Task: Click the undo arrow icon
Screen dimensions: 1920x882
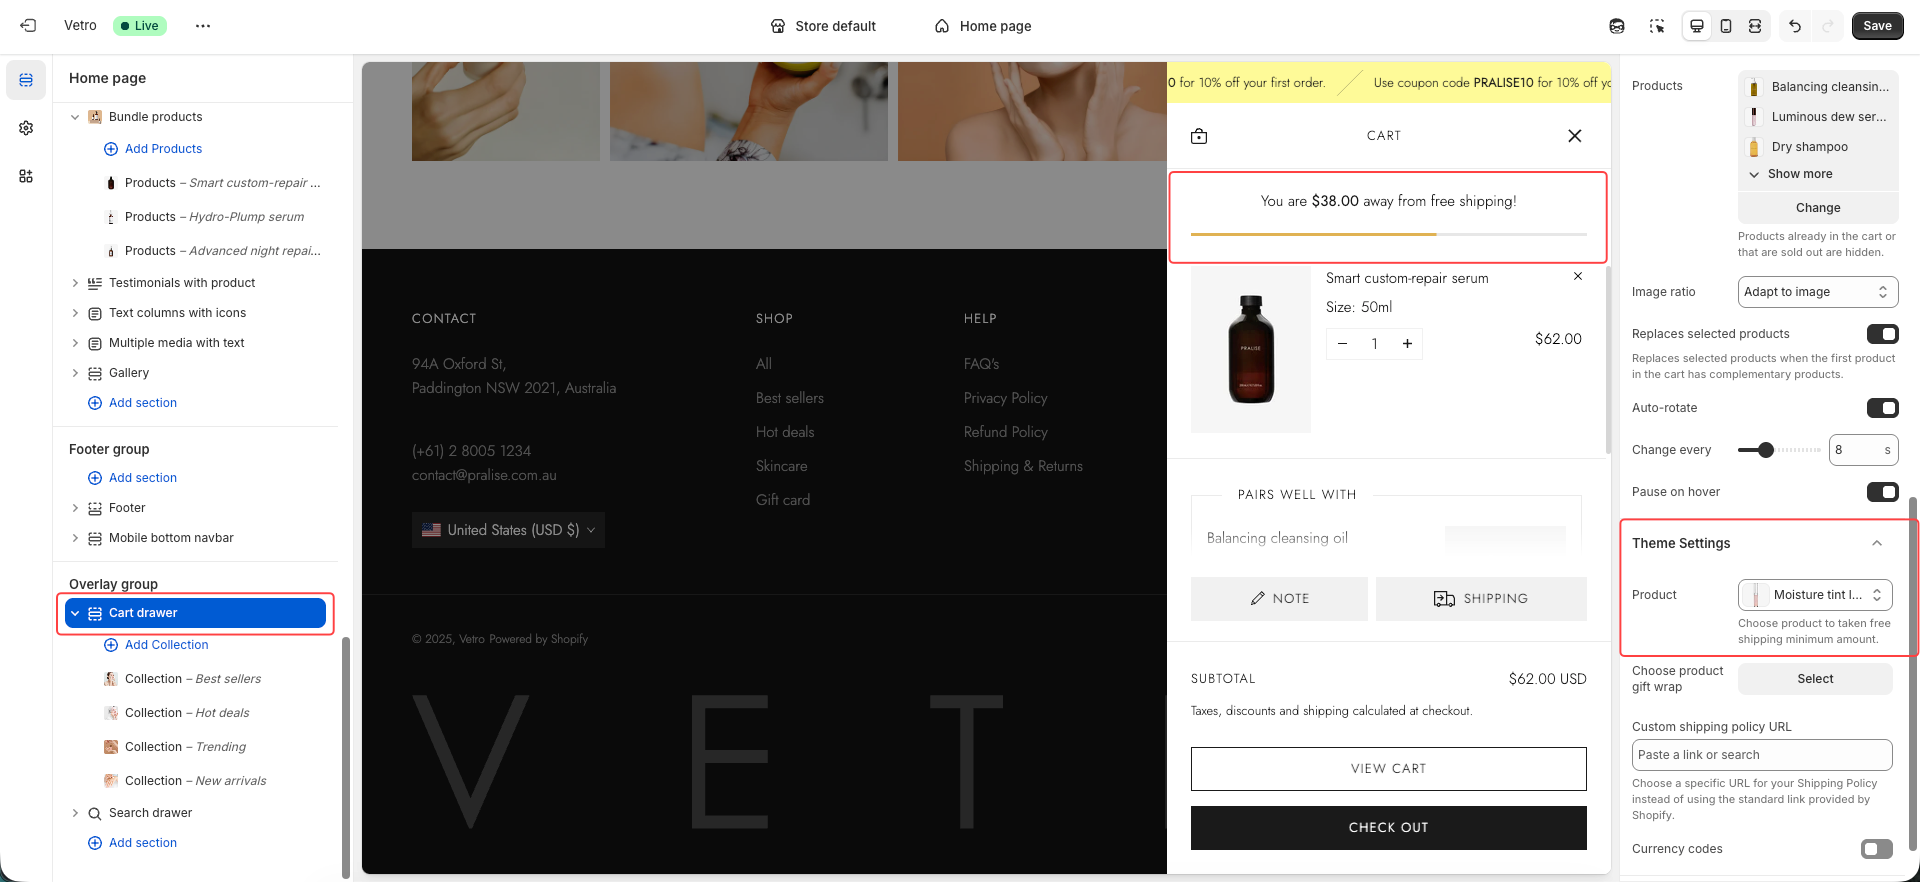Action: click(x=1795, y=26)
